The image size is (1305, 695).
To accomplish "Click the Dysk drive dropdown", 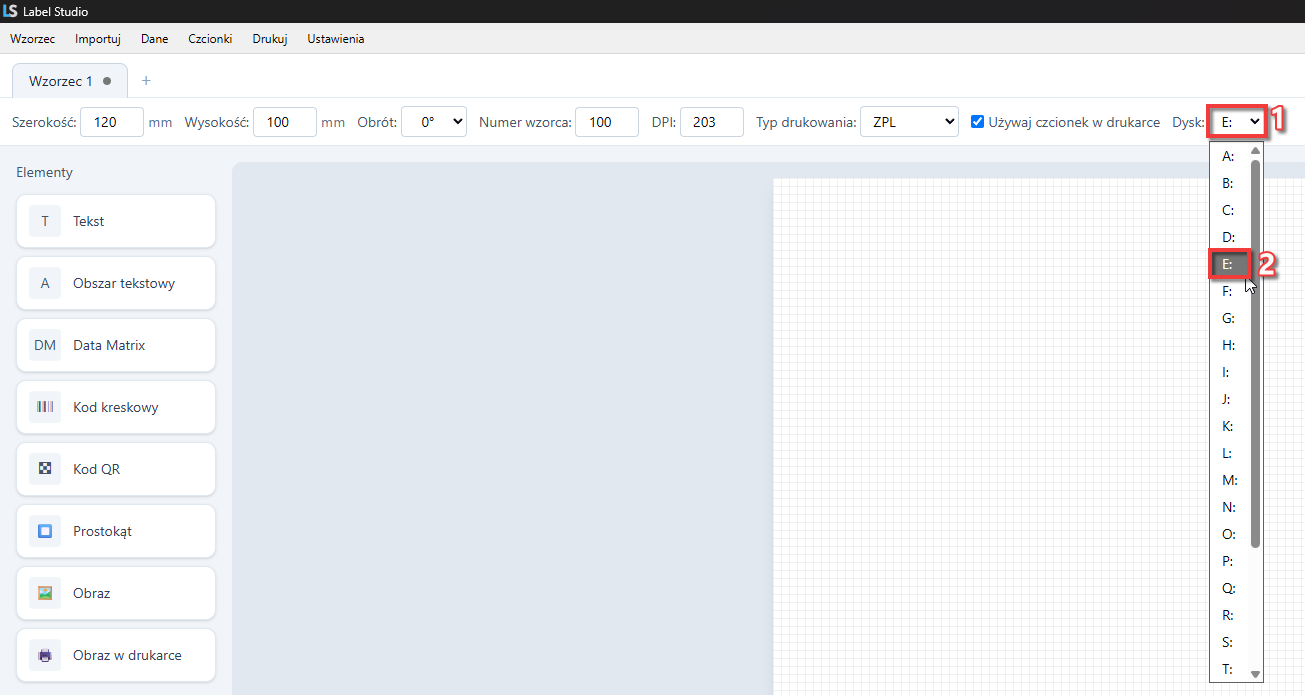I will coord(1238,122).
